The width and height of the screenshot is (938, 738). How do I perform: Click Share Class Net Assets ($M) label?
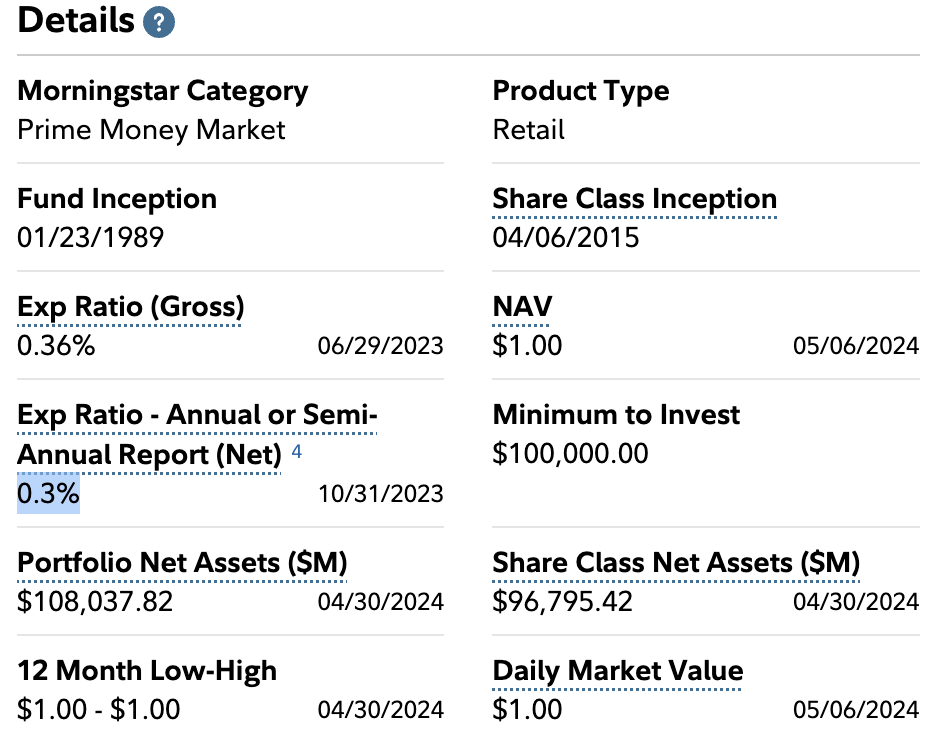click(x=676, y=563)
